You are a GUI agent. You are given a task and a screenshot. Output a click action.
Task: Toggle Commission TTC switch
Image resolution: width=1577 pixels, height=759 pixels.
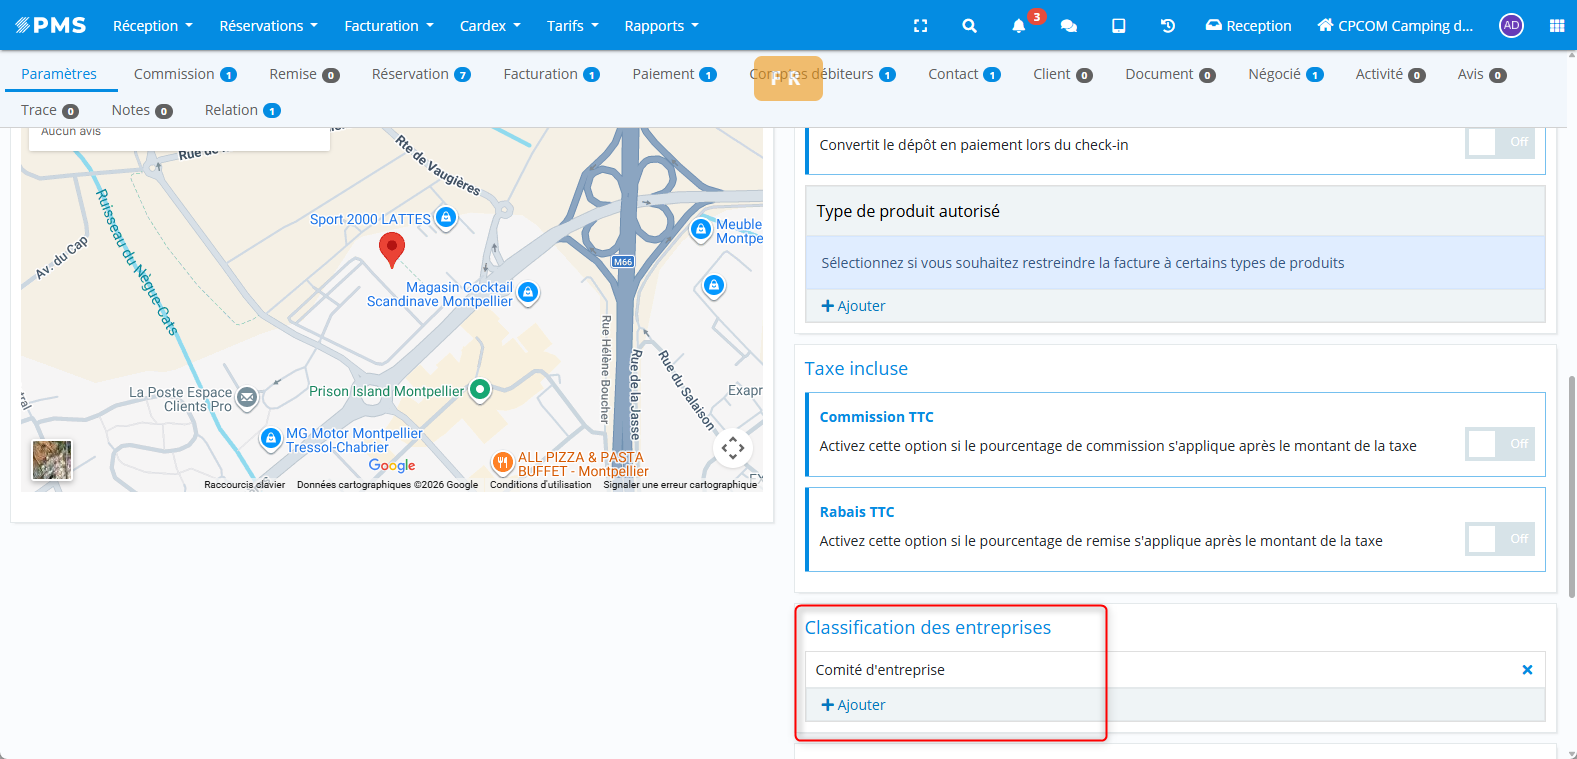1499,444
